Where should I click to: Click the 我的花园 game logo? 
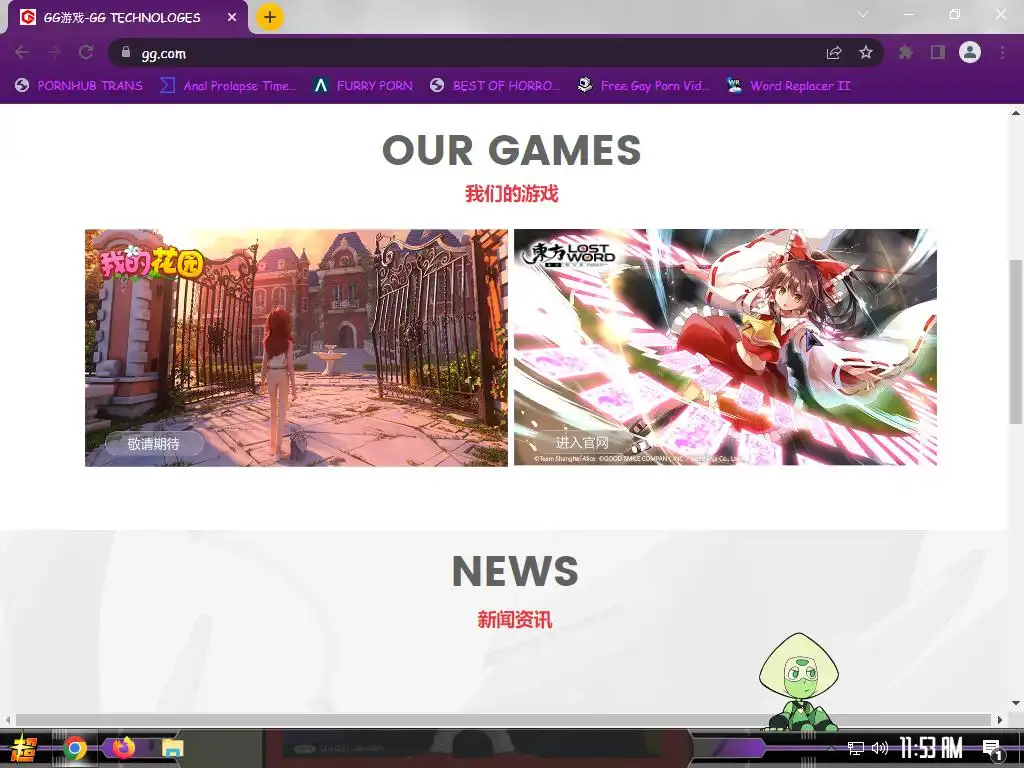(151, 263)
